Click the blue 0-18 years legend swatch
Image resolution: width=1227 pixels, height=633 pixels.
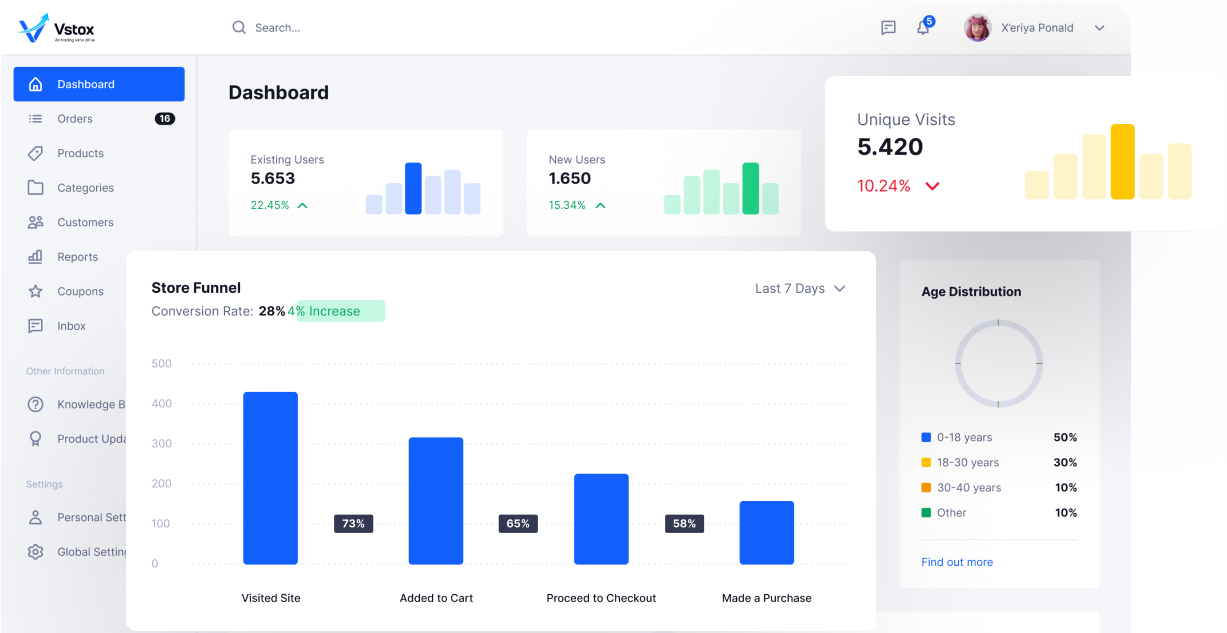coord(926,438)
